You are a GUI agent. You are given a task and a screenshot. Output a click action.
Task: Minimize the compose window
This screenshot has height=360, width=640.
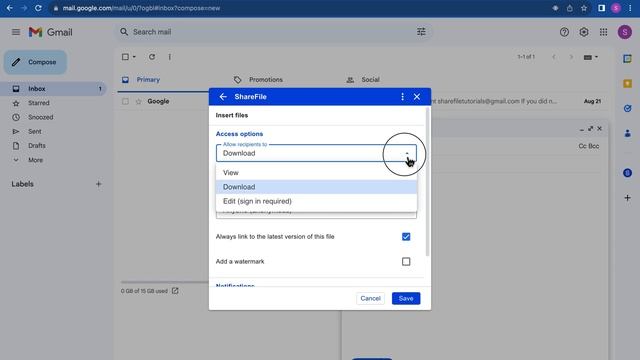582,129
